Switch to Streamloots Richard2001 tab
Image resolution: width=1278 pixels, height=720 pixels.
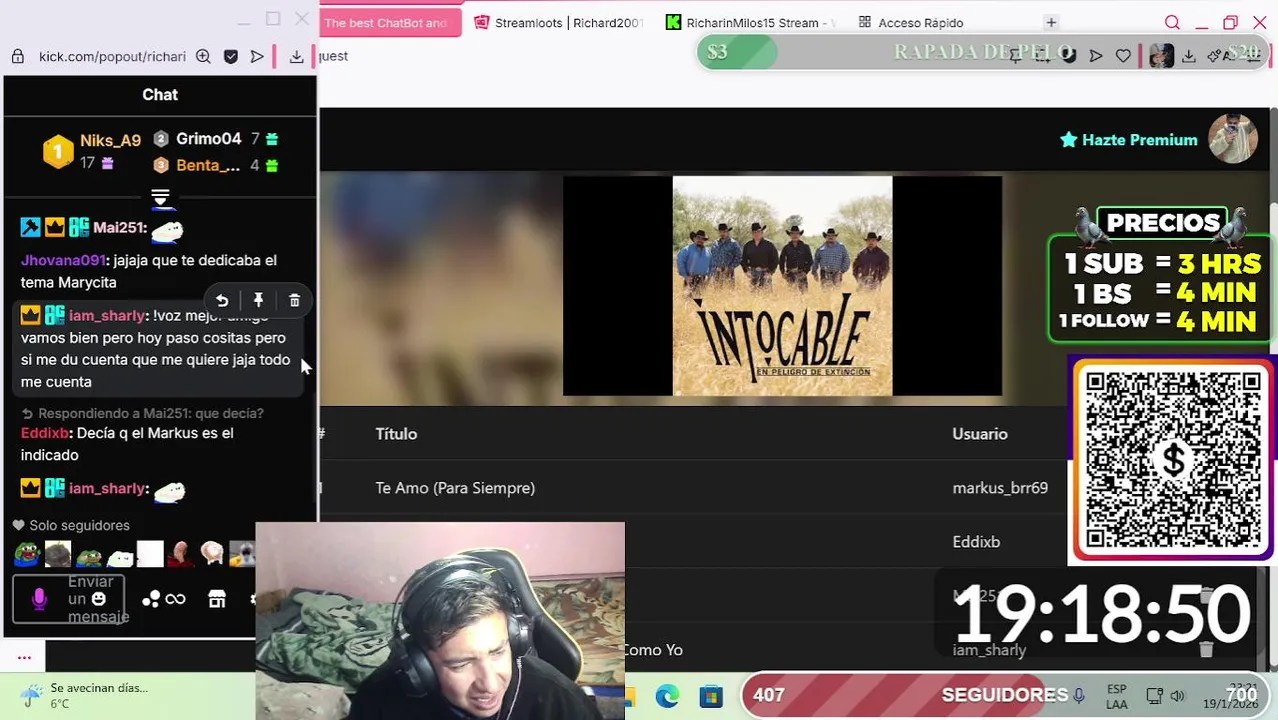tap(559, 22)
